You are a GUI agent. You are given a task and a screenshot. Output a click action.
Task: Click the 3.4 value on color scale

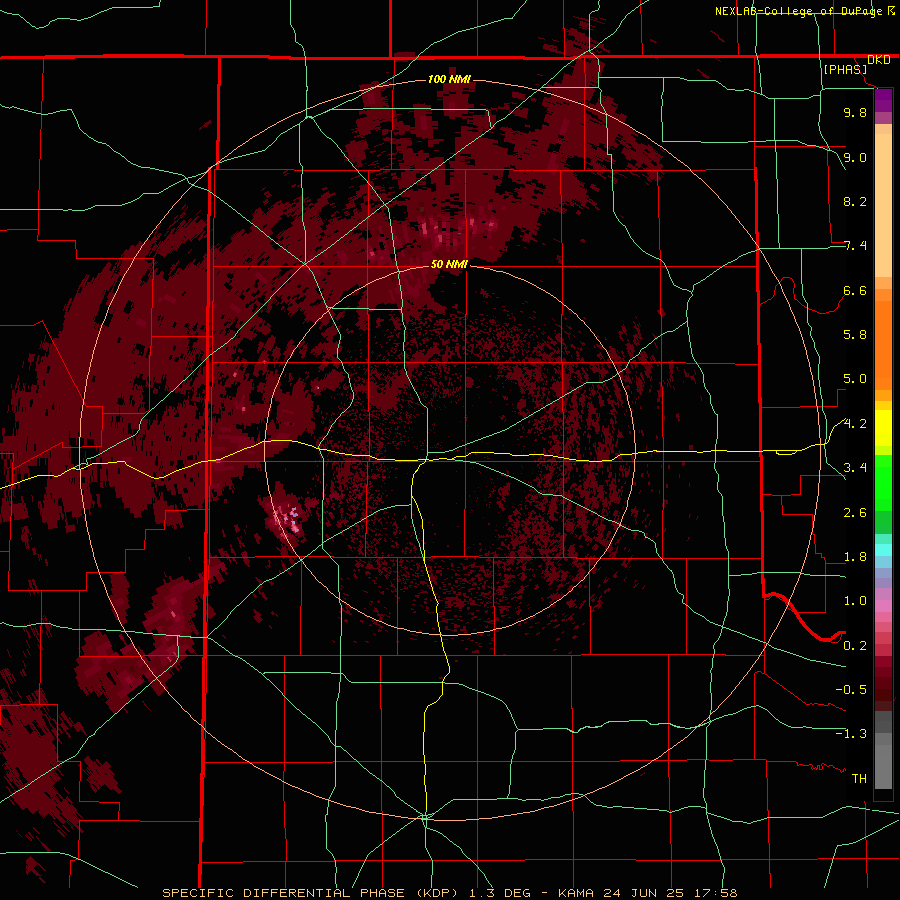855,468
